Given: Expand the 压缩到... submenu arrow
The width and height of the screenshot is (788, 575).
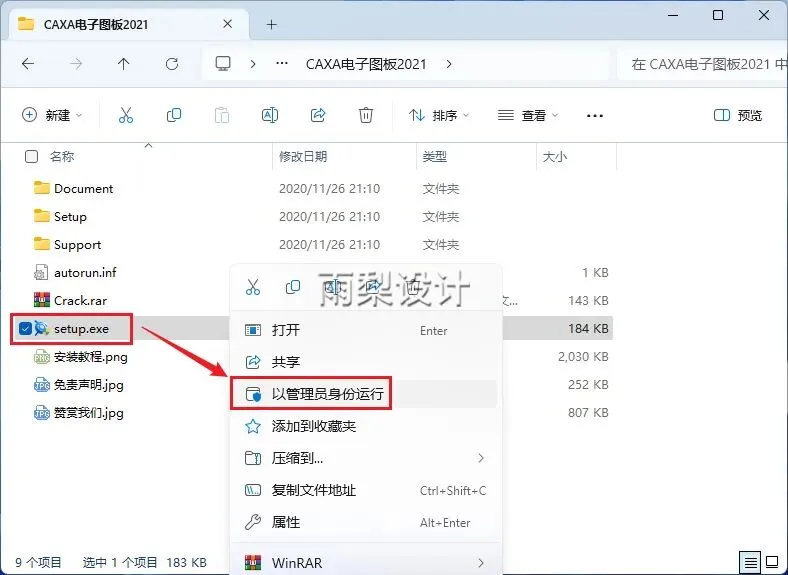Looking at the screenshot, I should coord(481,458).
